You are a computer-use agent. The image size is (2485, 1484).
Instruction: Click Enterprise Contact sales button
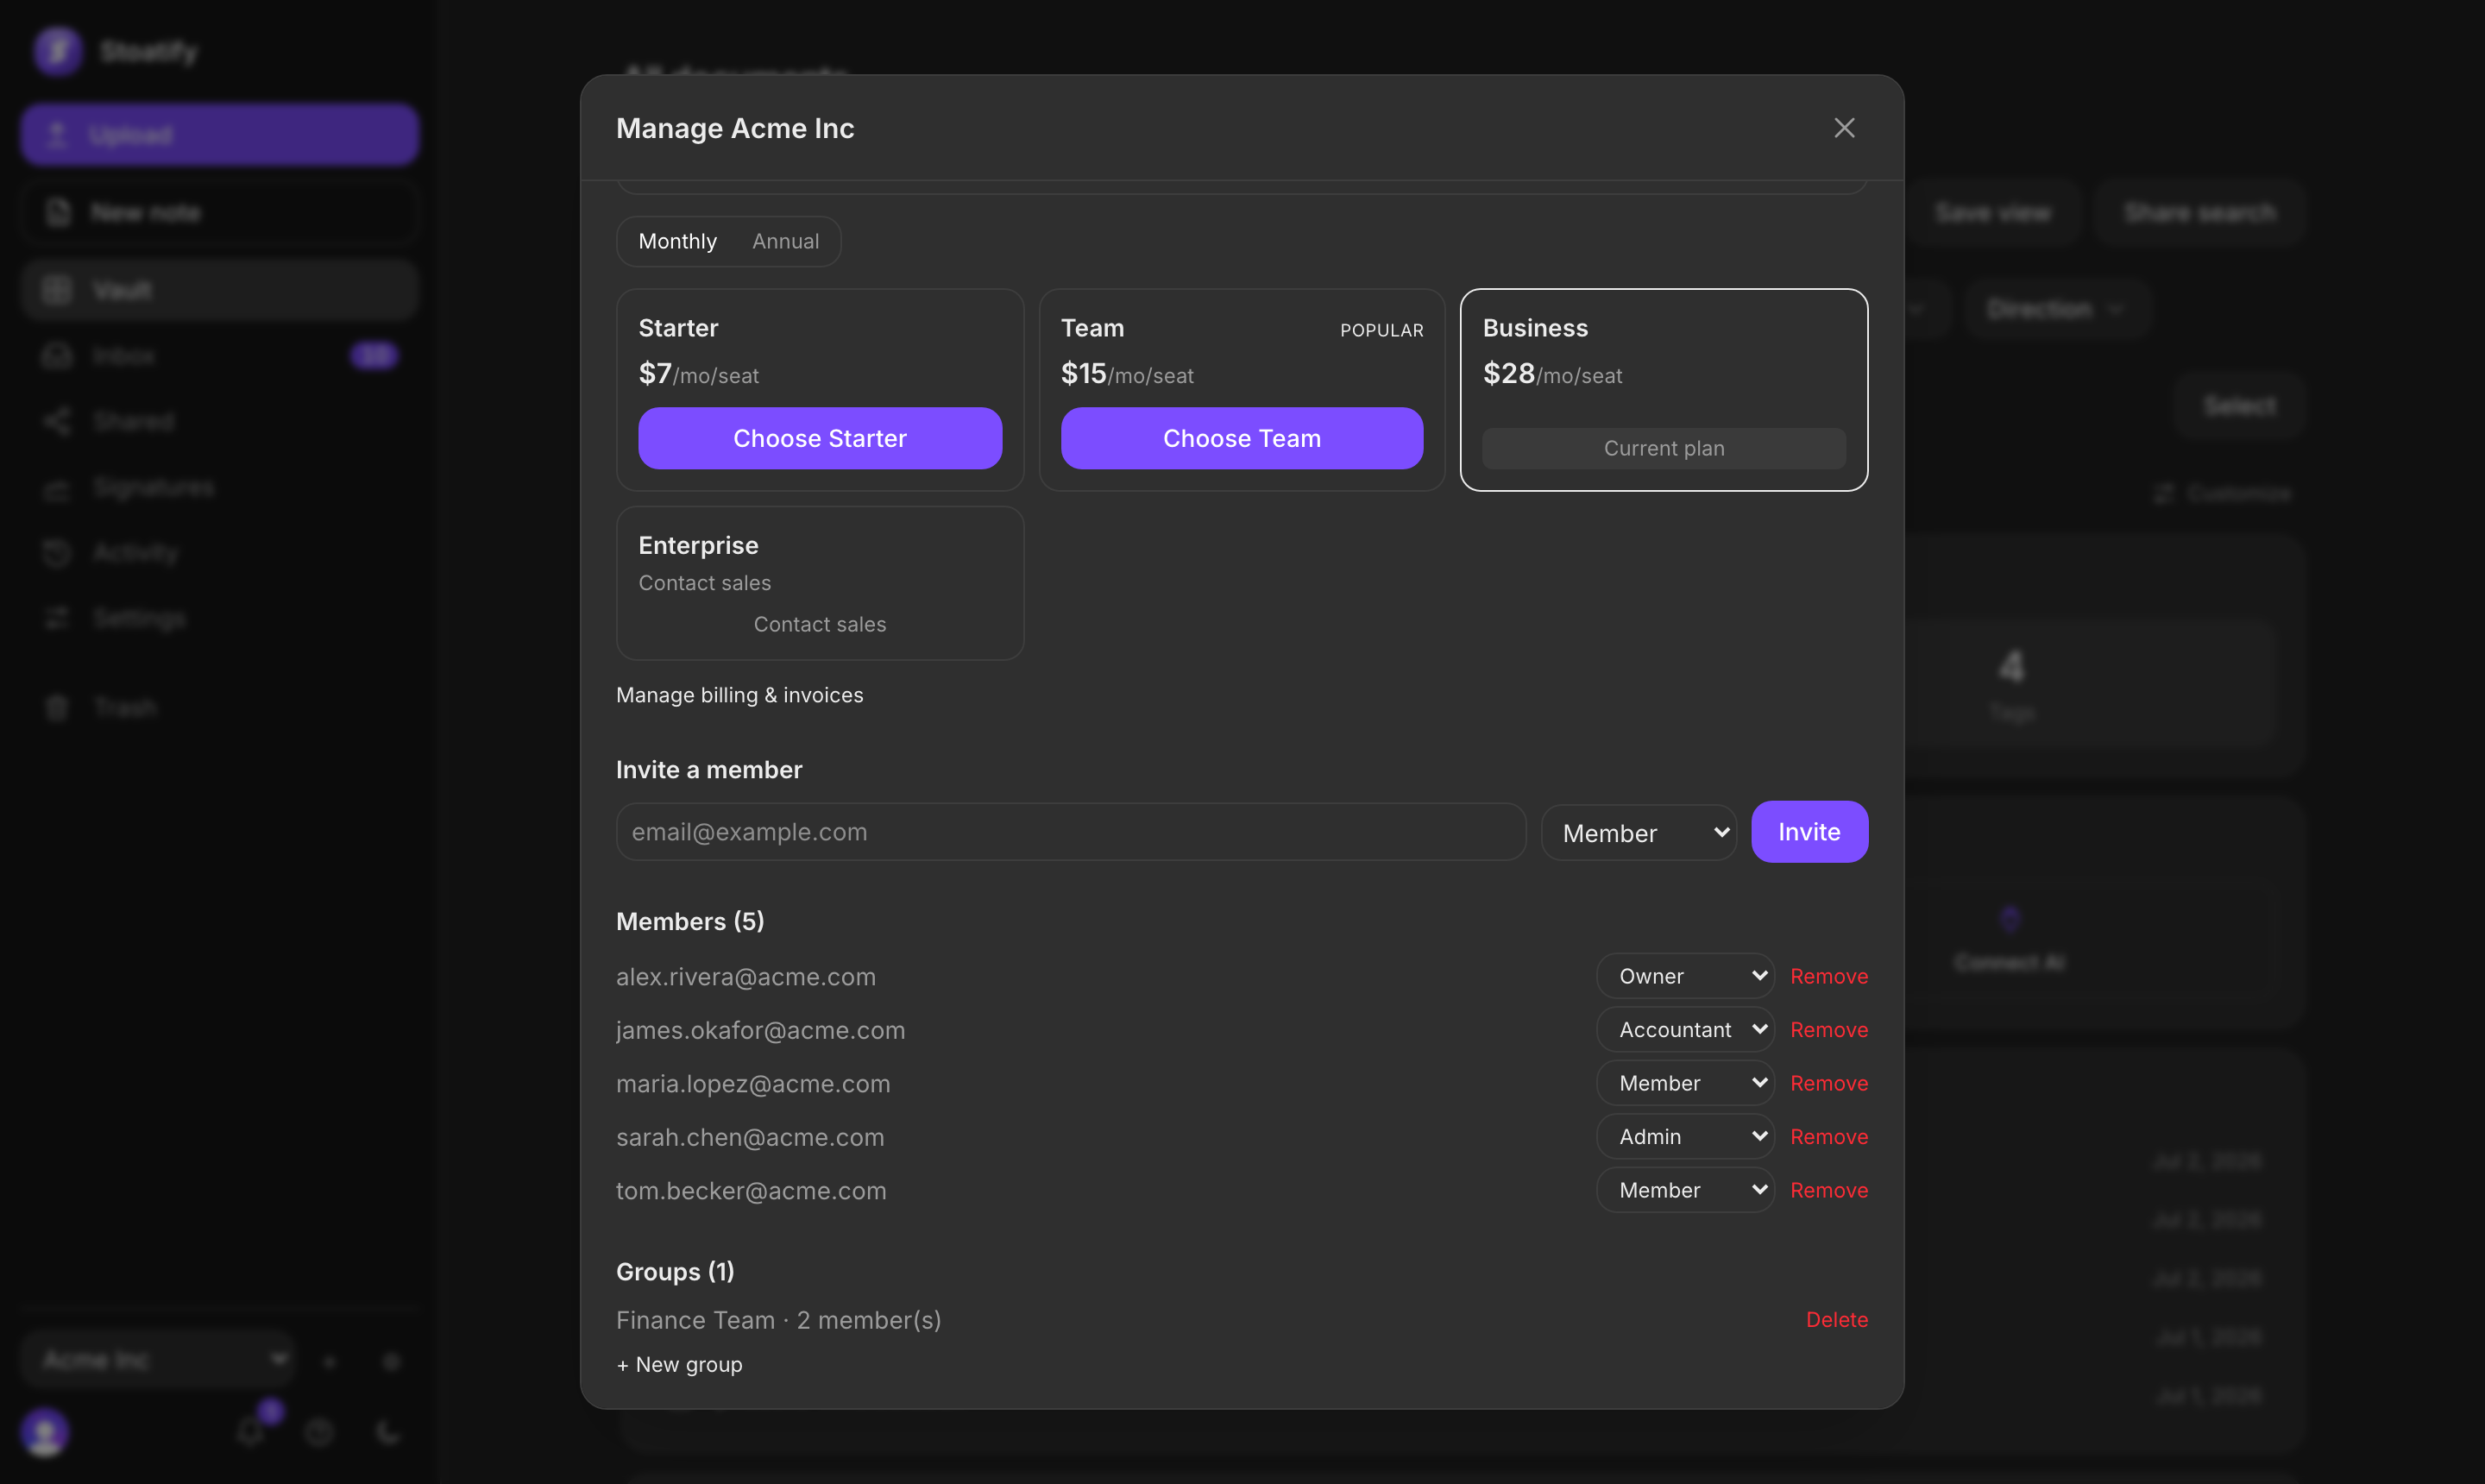[820, 624]
